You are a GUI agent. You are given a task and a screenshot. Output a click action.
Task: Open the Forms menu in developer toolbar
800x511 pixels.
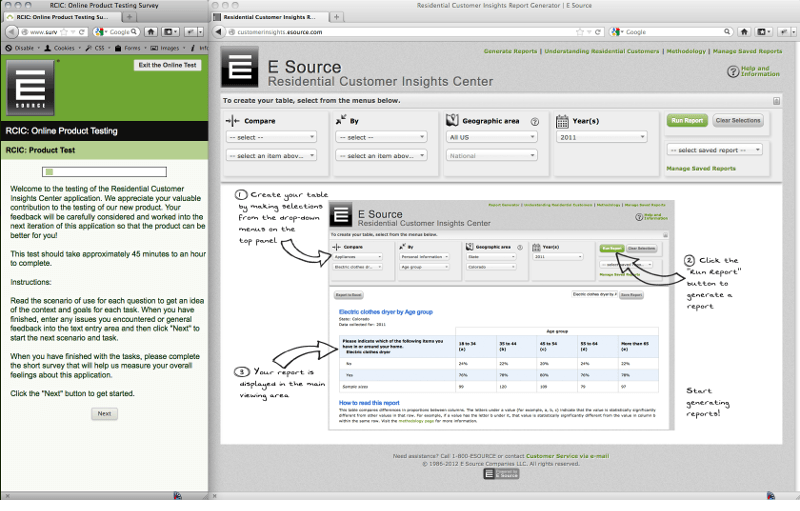(x=132, y=48)
